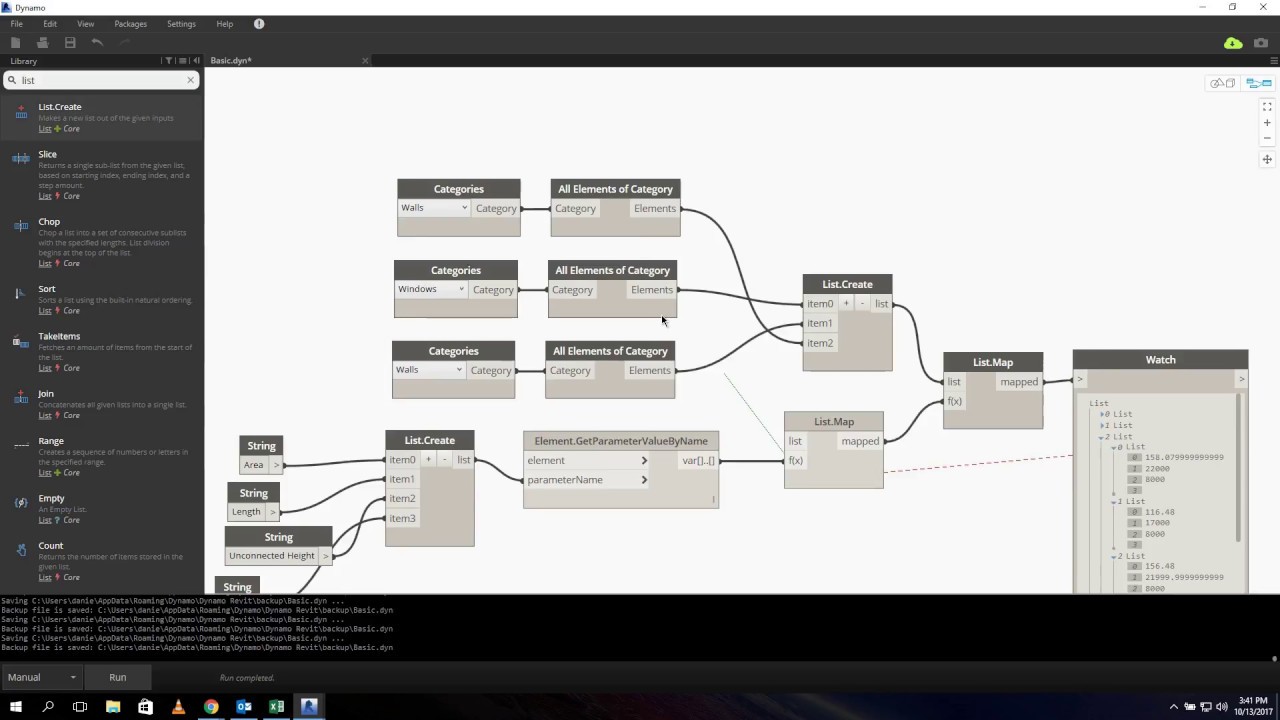The width and height of the screenshot is (1280, 720).
Task: Open the Walls dropdown in top Categories node
Action: 434,208
